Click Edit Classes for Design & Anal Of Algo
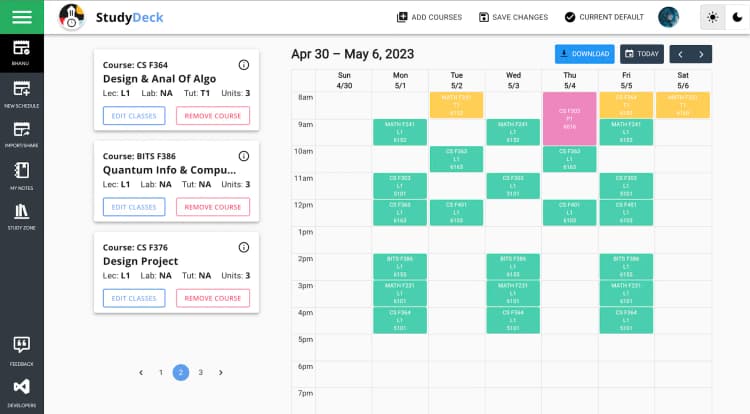The width and height of the screenshot is (750, 414). [134, 115]
